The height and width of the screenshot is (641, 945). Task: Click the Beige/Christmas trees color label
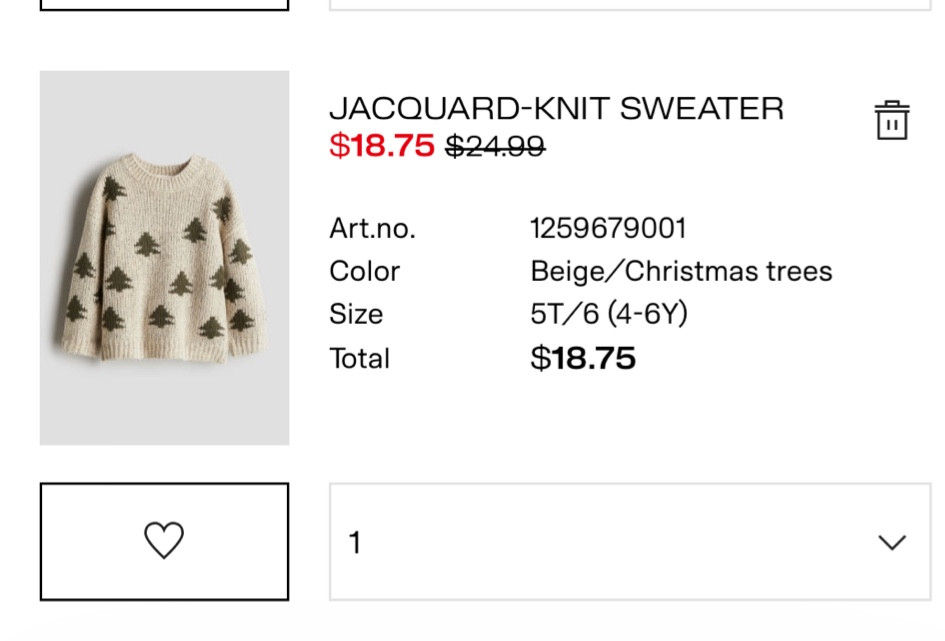[680, 271]
